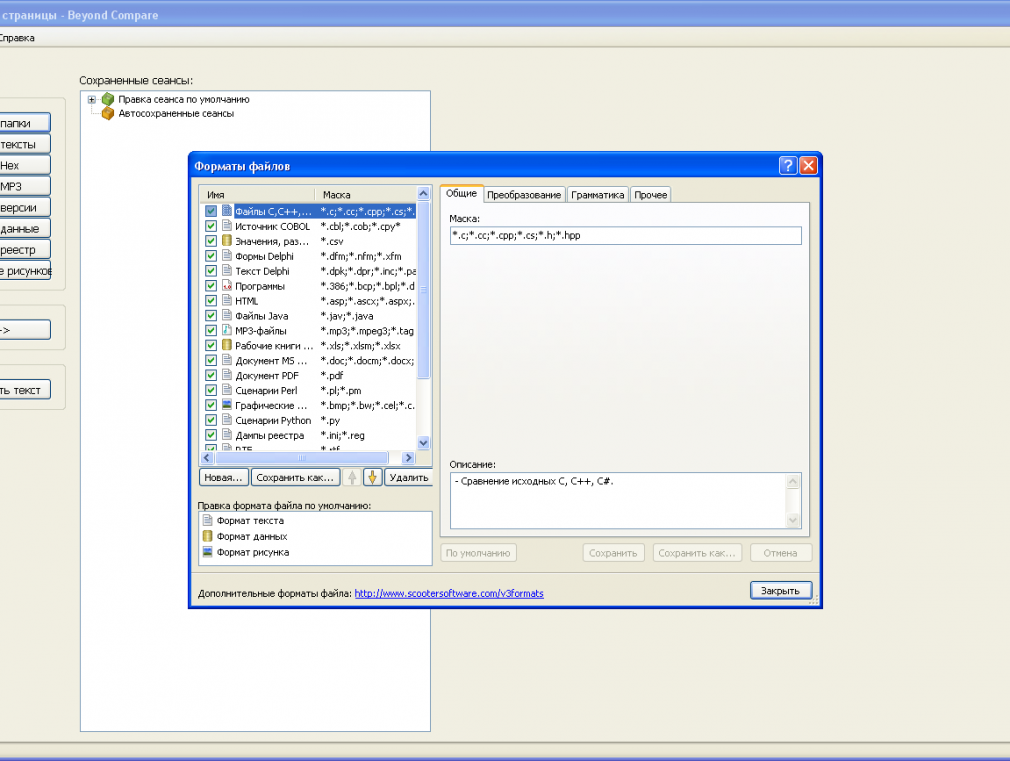Click the Рабочие книги spreadsheet icon
This screenshot has width=1010, height=761.
(227, 345)
